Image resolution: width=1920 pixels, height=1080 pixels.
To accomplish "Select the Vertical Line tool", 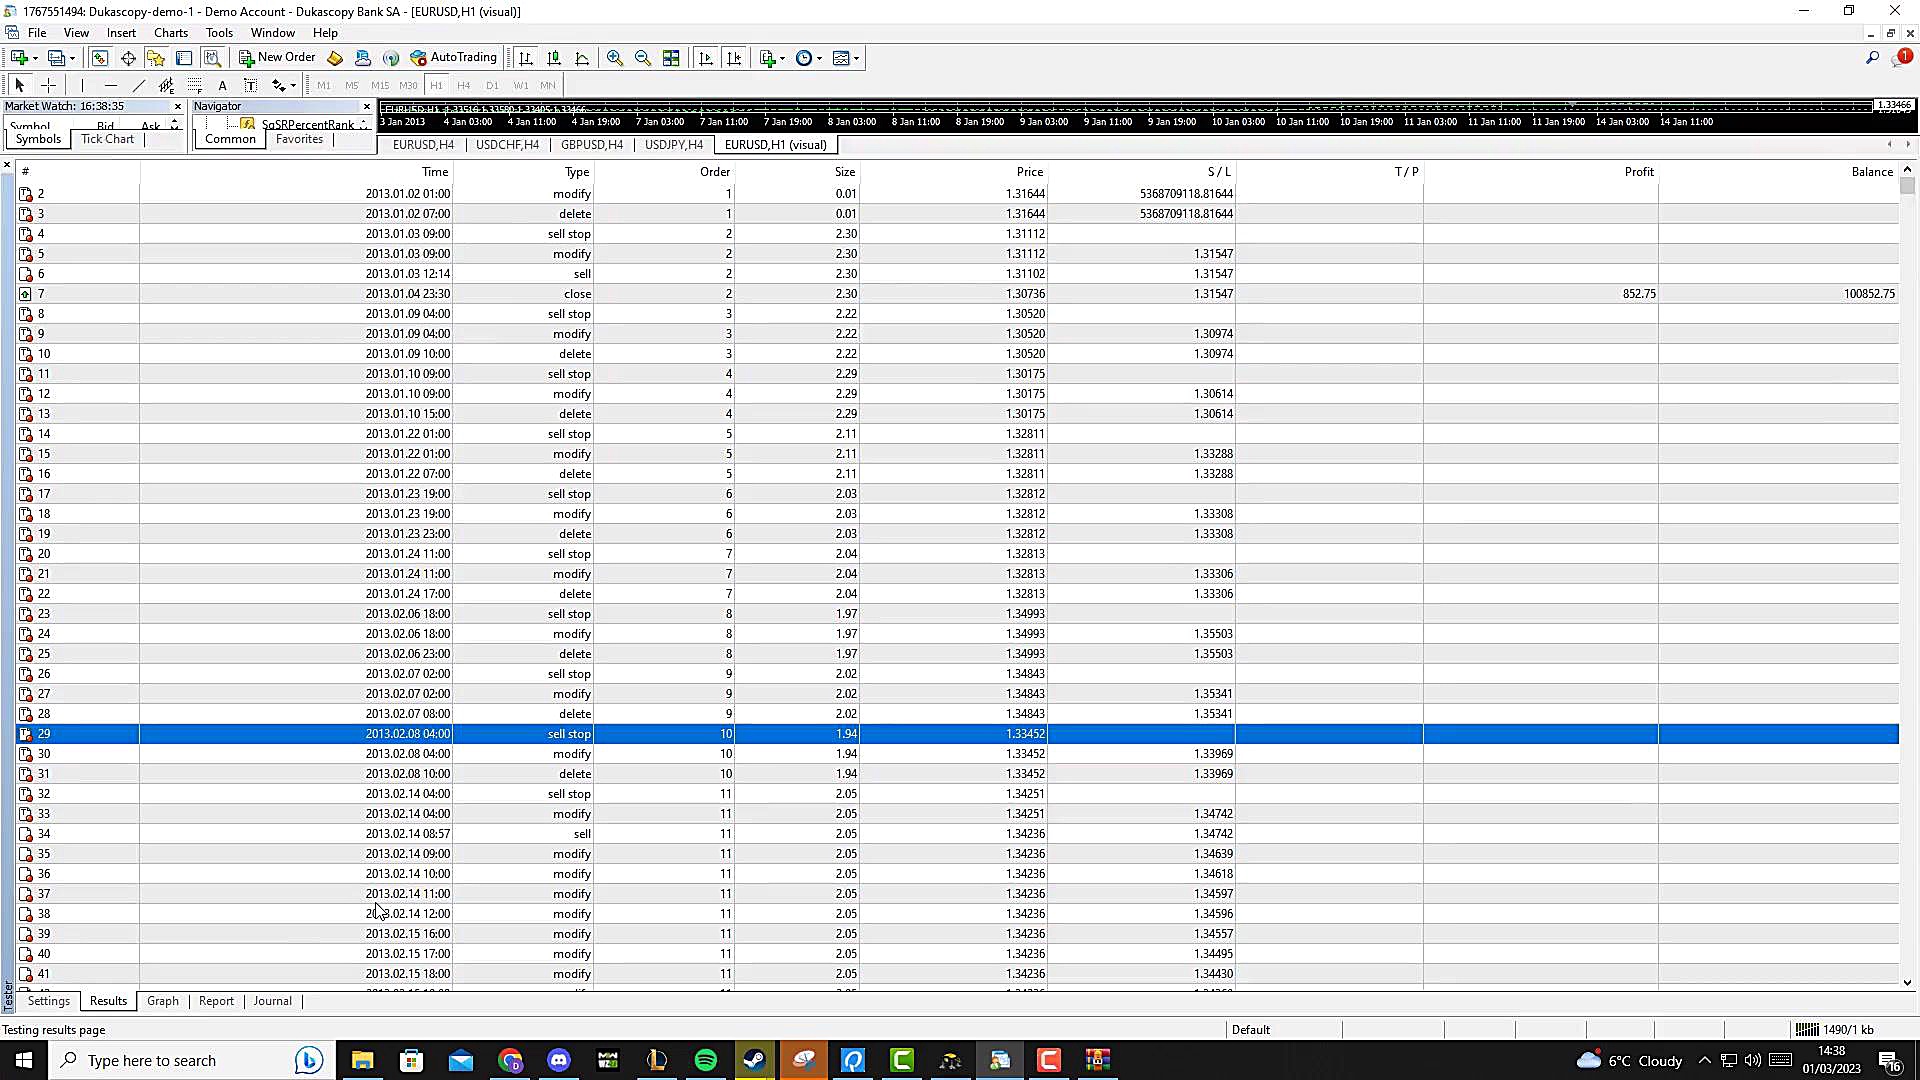I will click(82, 85).
